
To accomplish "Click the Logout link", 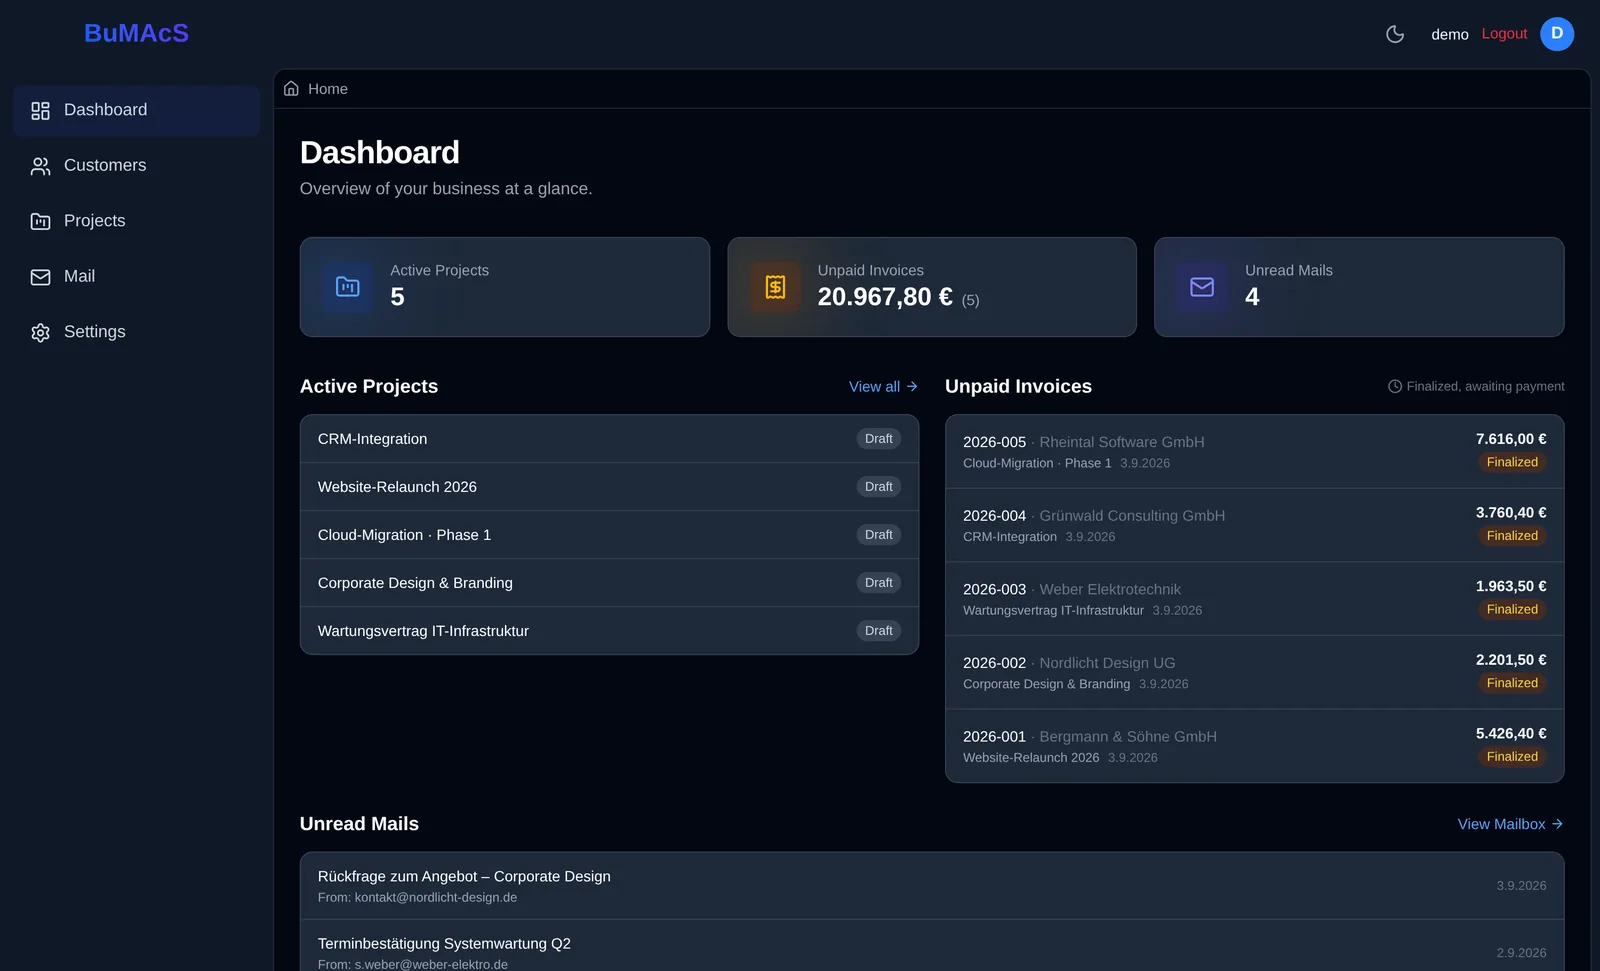I will tap(1504, 34).
